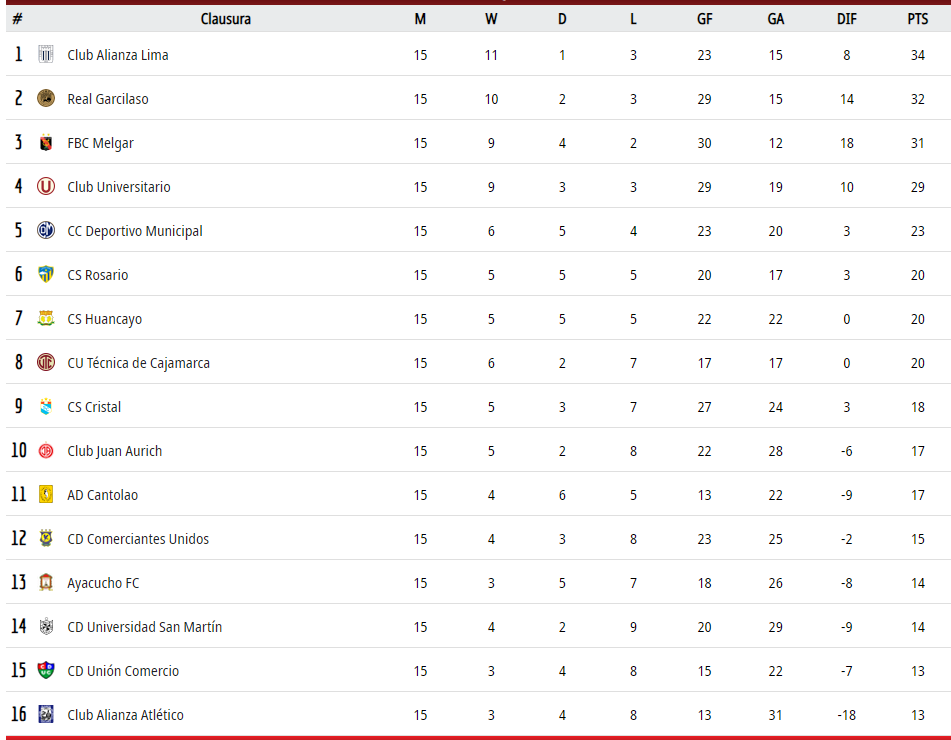Image resolution: width=951 pixels, height=740 pixels.
Task: Click the Club Alianza Atlético crest
Action: (45, 715)
